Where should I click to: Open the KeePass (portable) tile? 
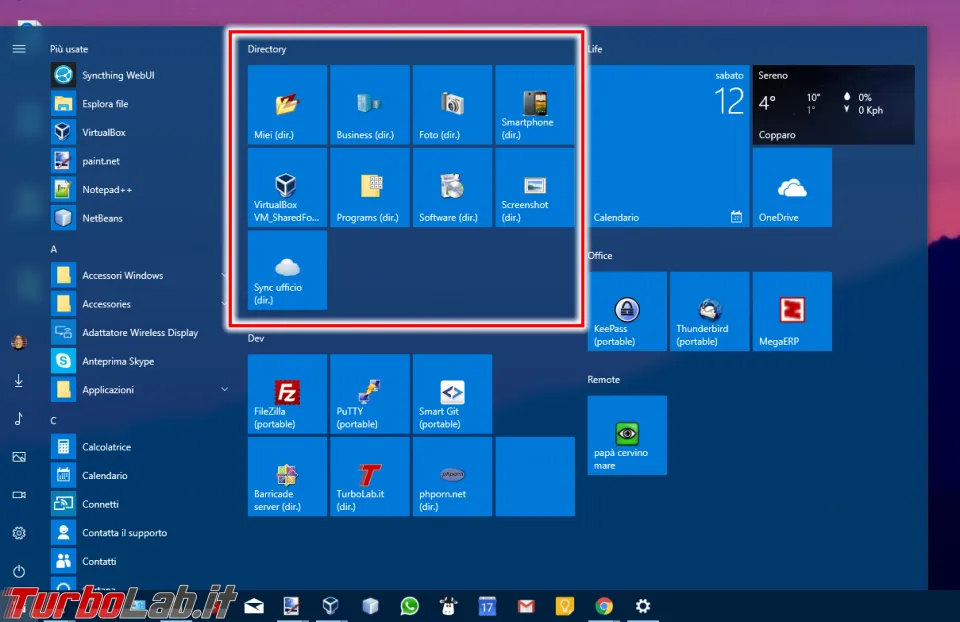pos(627,311)
